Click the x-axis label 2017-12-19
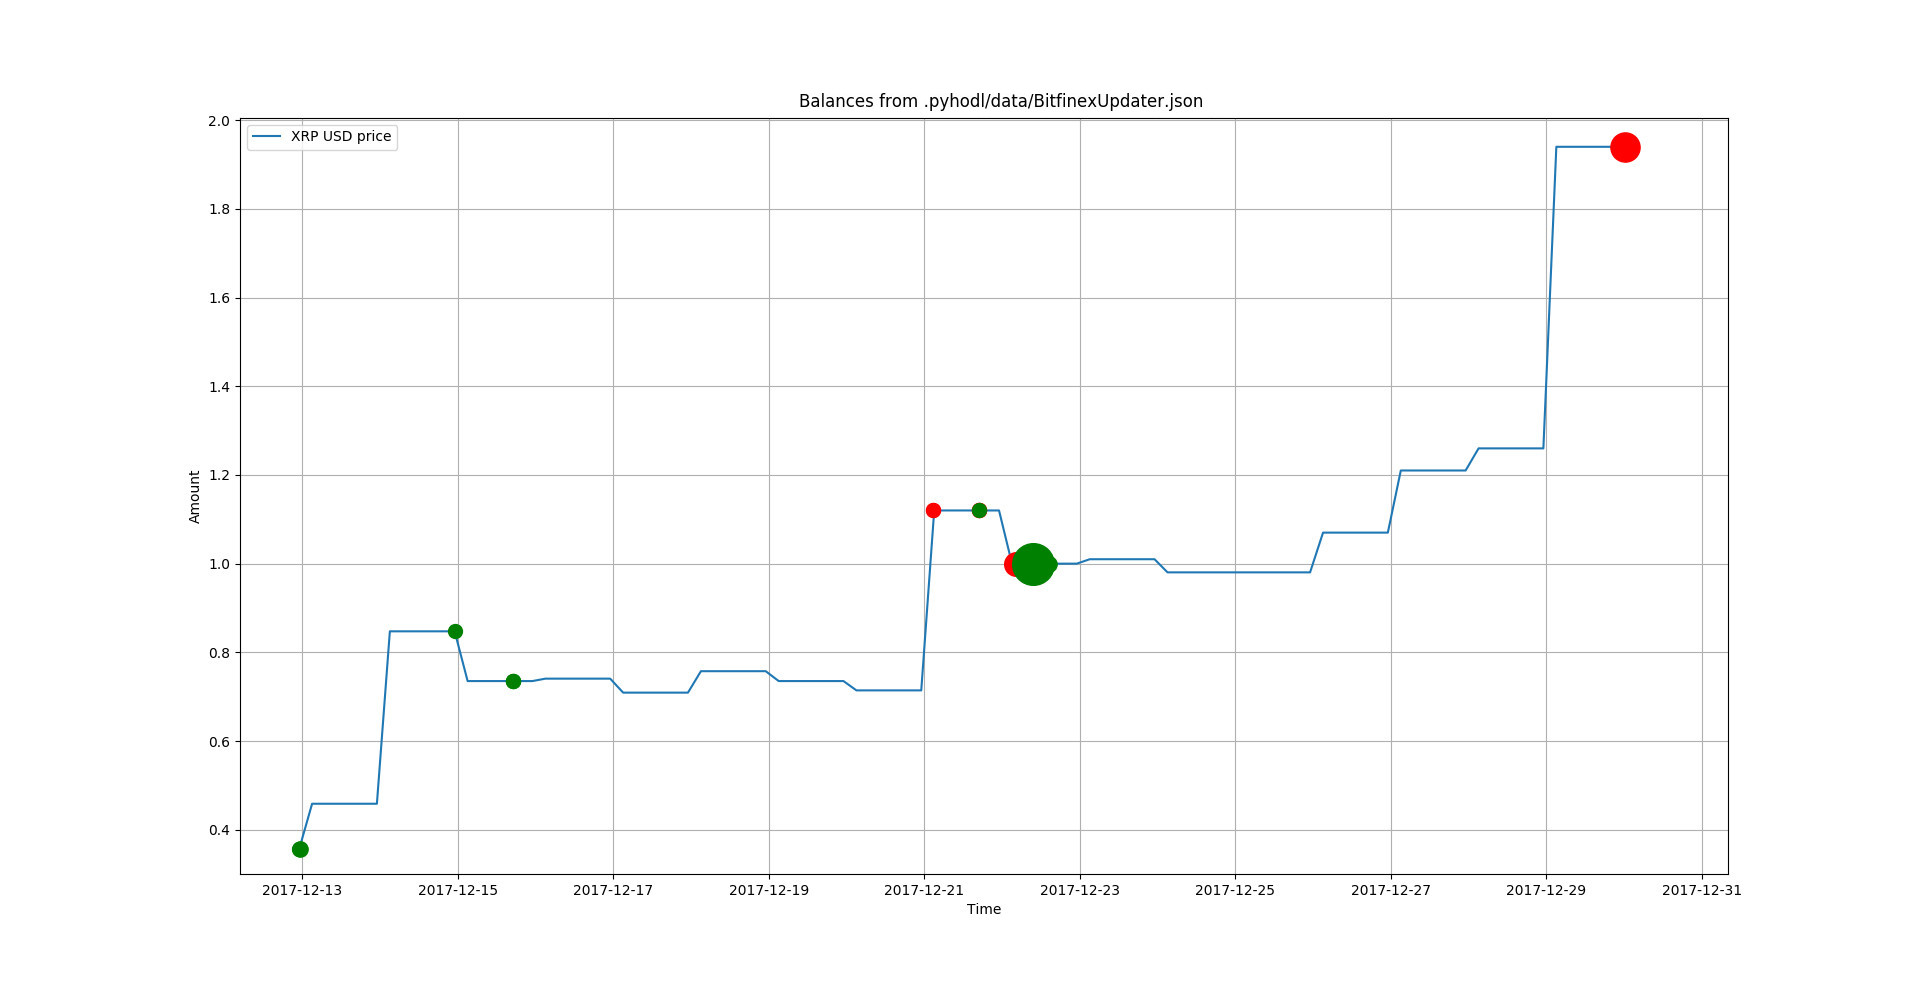This screenshot has width=1920, height=982. click(x=769, y=890)
